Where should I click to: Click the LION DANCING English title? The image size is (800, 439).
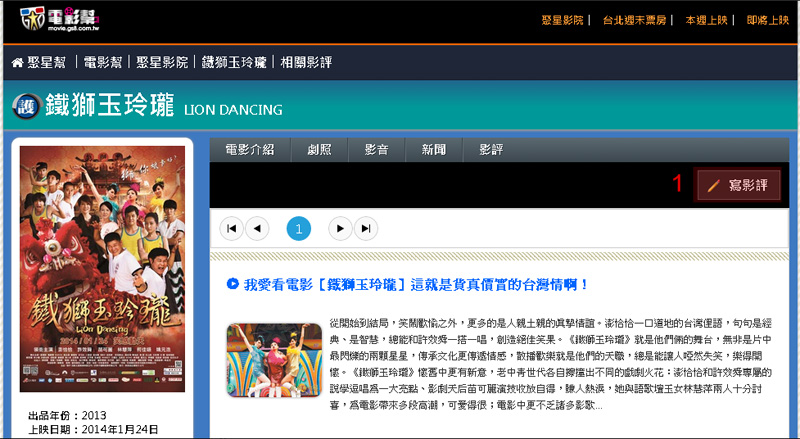coord(233,110)
